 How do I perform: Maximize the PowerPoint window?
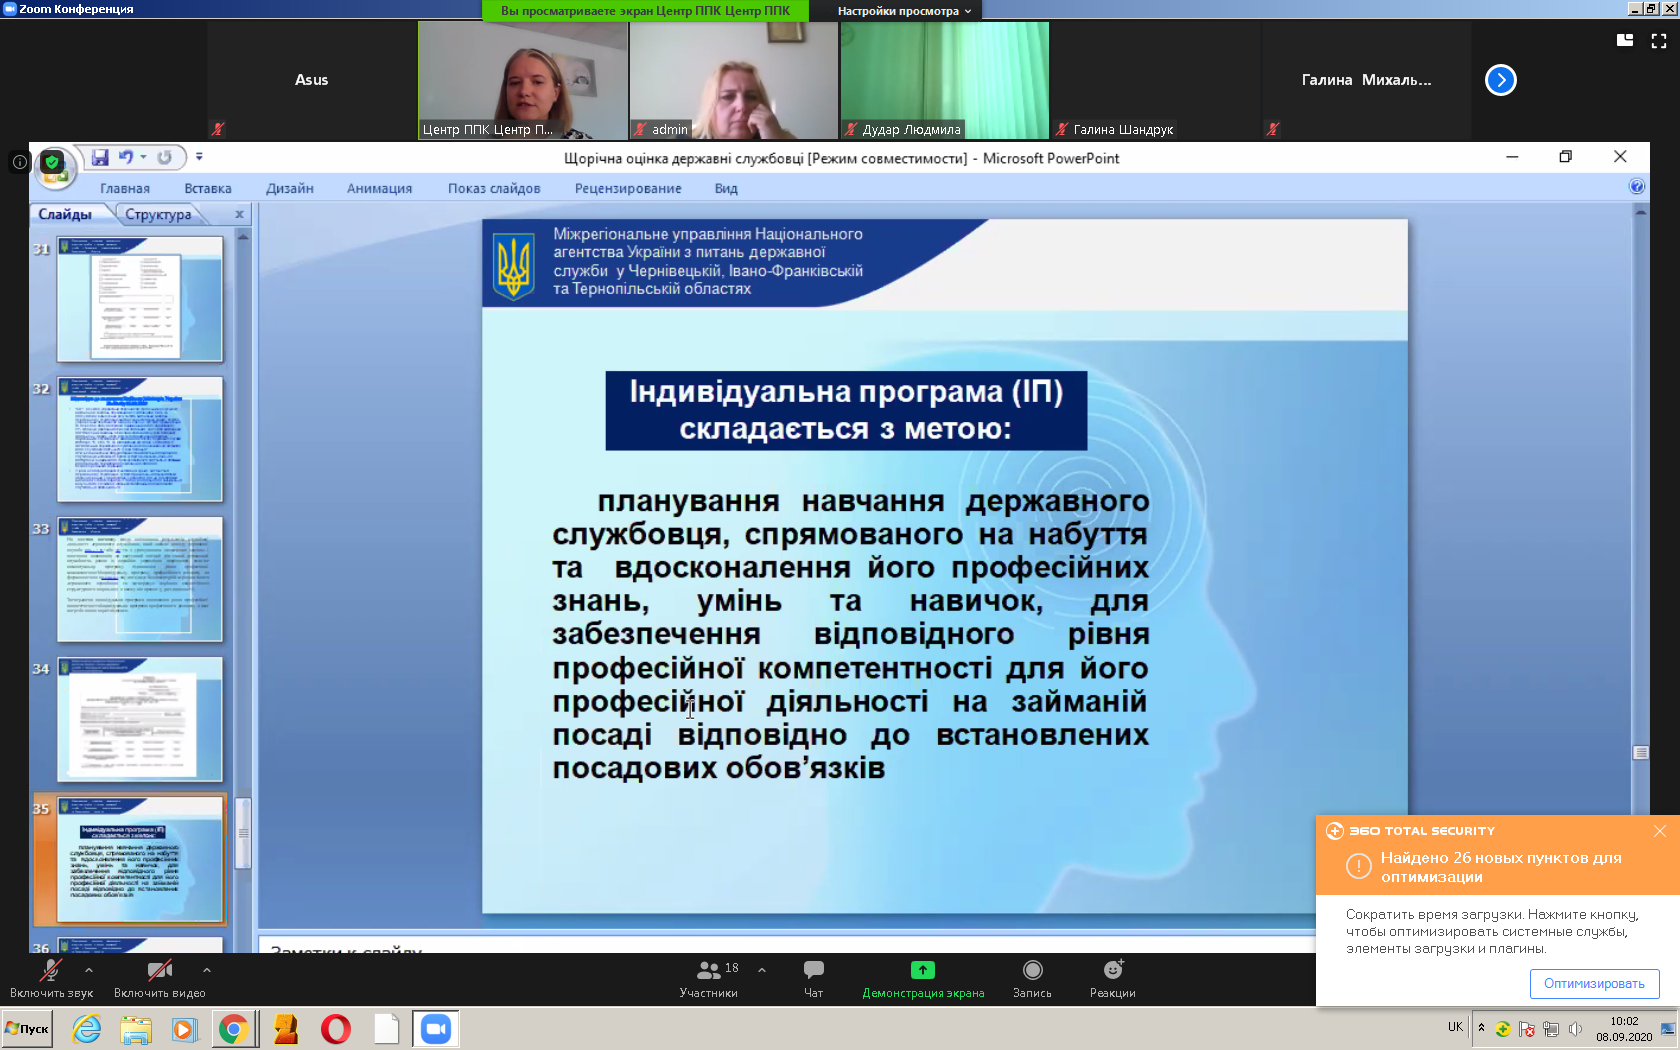1566,157
